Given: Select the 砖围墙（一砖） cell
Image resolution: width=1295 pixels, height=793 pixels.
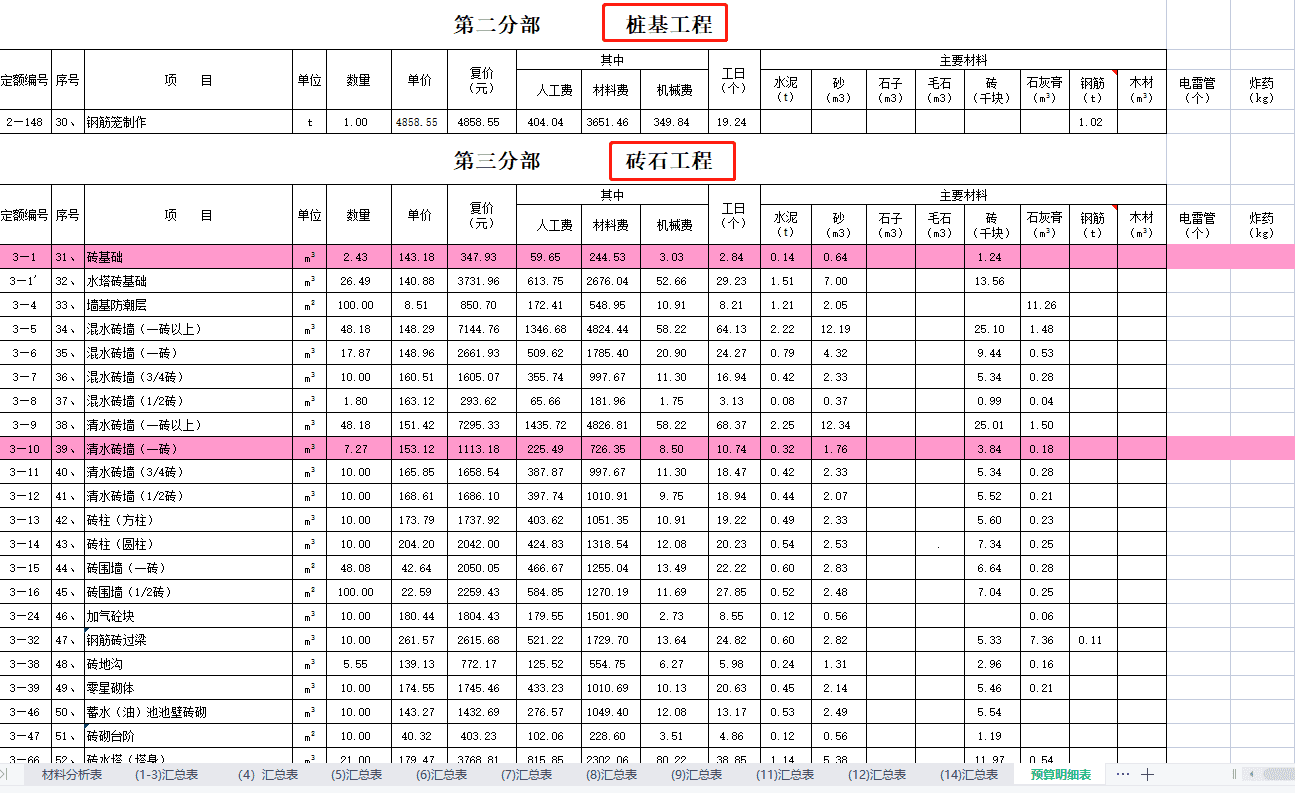Looking at the screenshot, I should pyautogui.click(x=187, y=568).
